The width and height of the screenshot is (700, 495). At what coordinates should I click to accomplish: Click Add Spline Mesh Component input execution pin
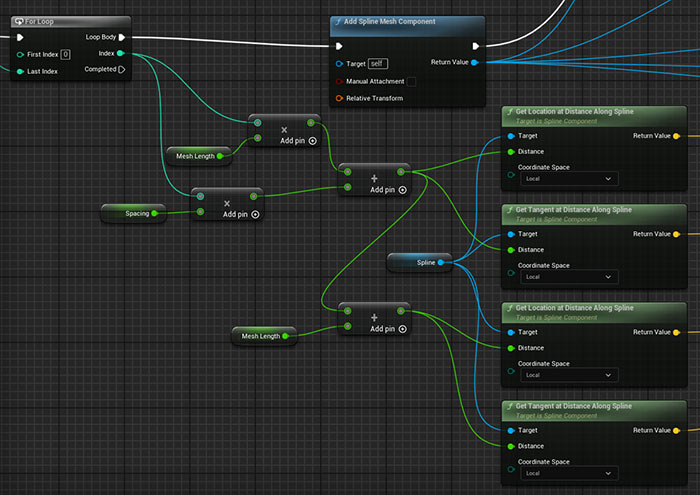339,46
